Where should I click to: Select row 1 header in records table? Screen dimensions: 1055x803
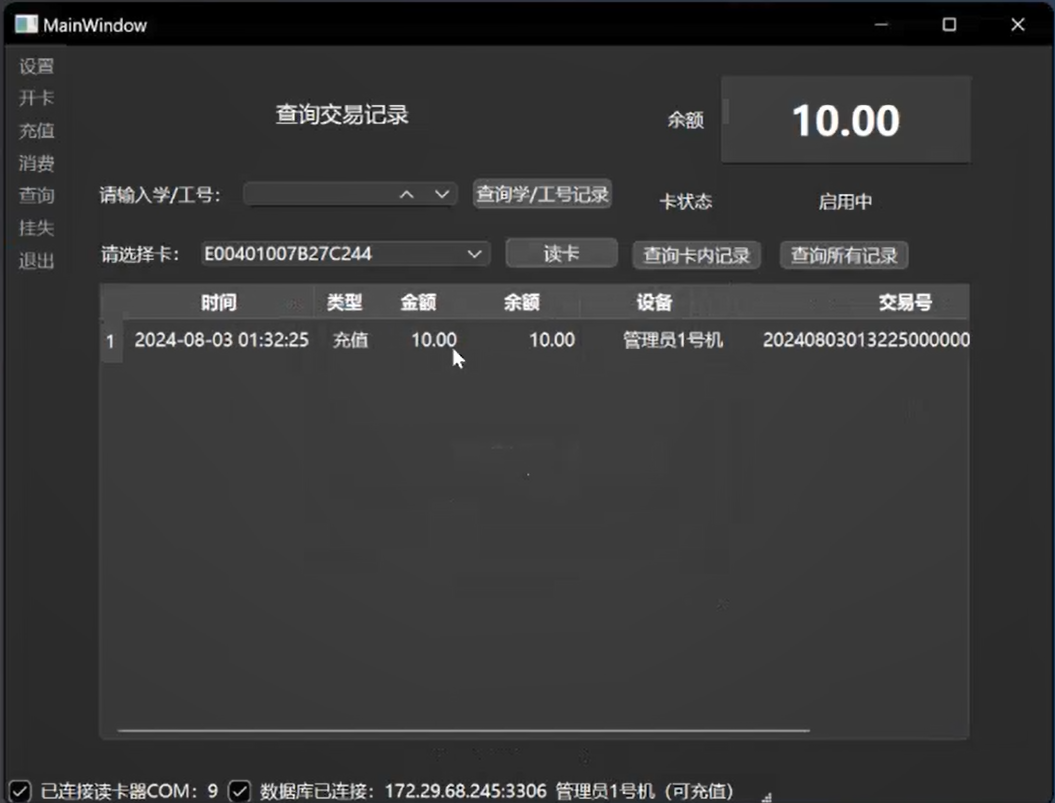point(110,341)
